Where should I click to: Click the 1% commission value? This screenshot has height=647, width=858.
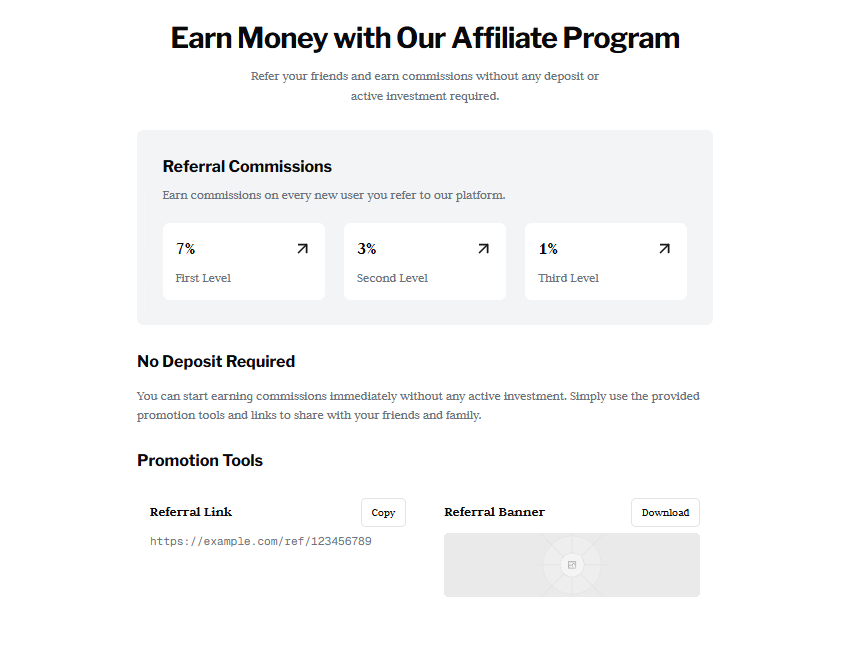tap(548, 249)
